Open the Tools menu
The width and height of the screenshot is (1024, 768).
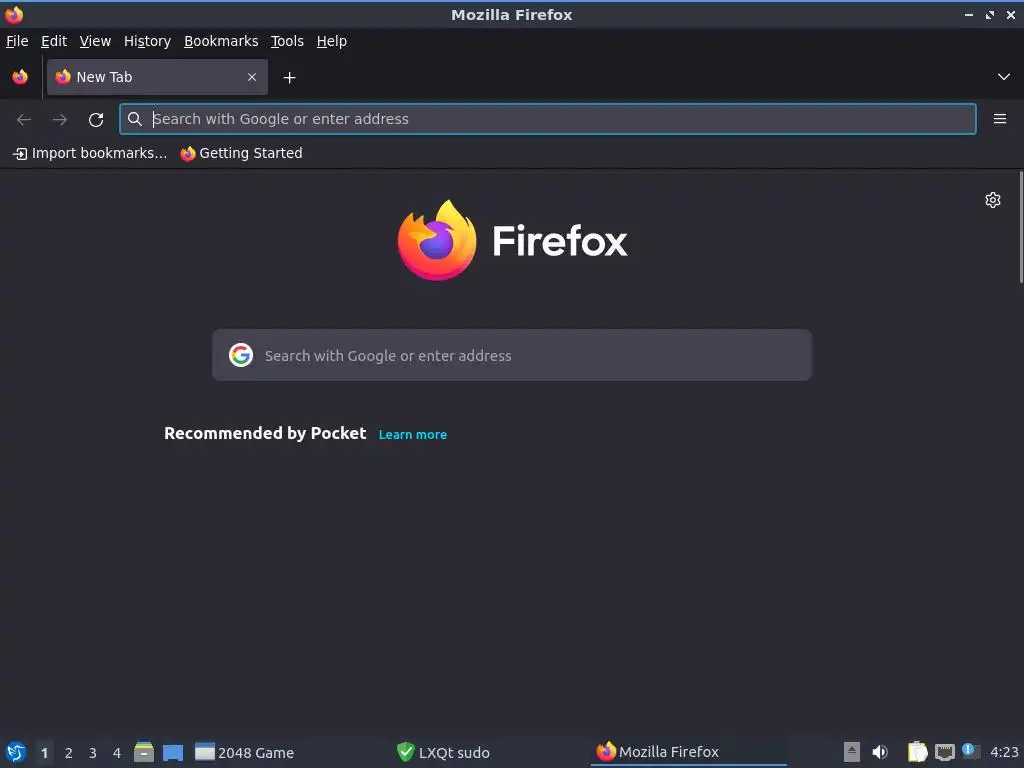coord(287,41)
